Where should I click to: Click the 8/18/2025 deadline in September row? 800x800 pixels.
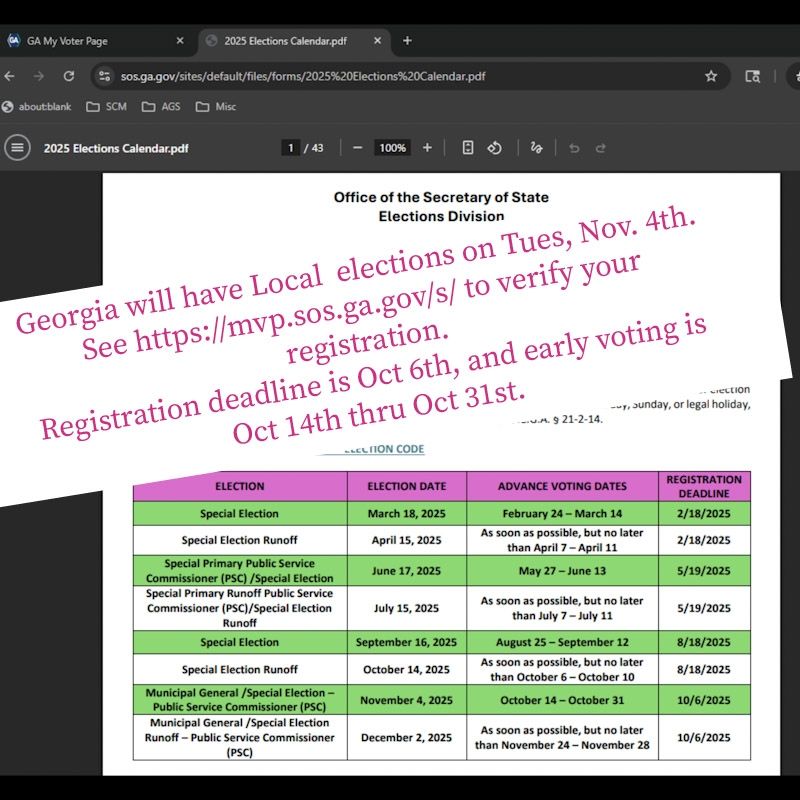click(704, 642)
